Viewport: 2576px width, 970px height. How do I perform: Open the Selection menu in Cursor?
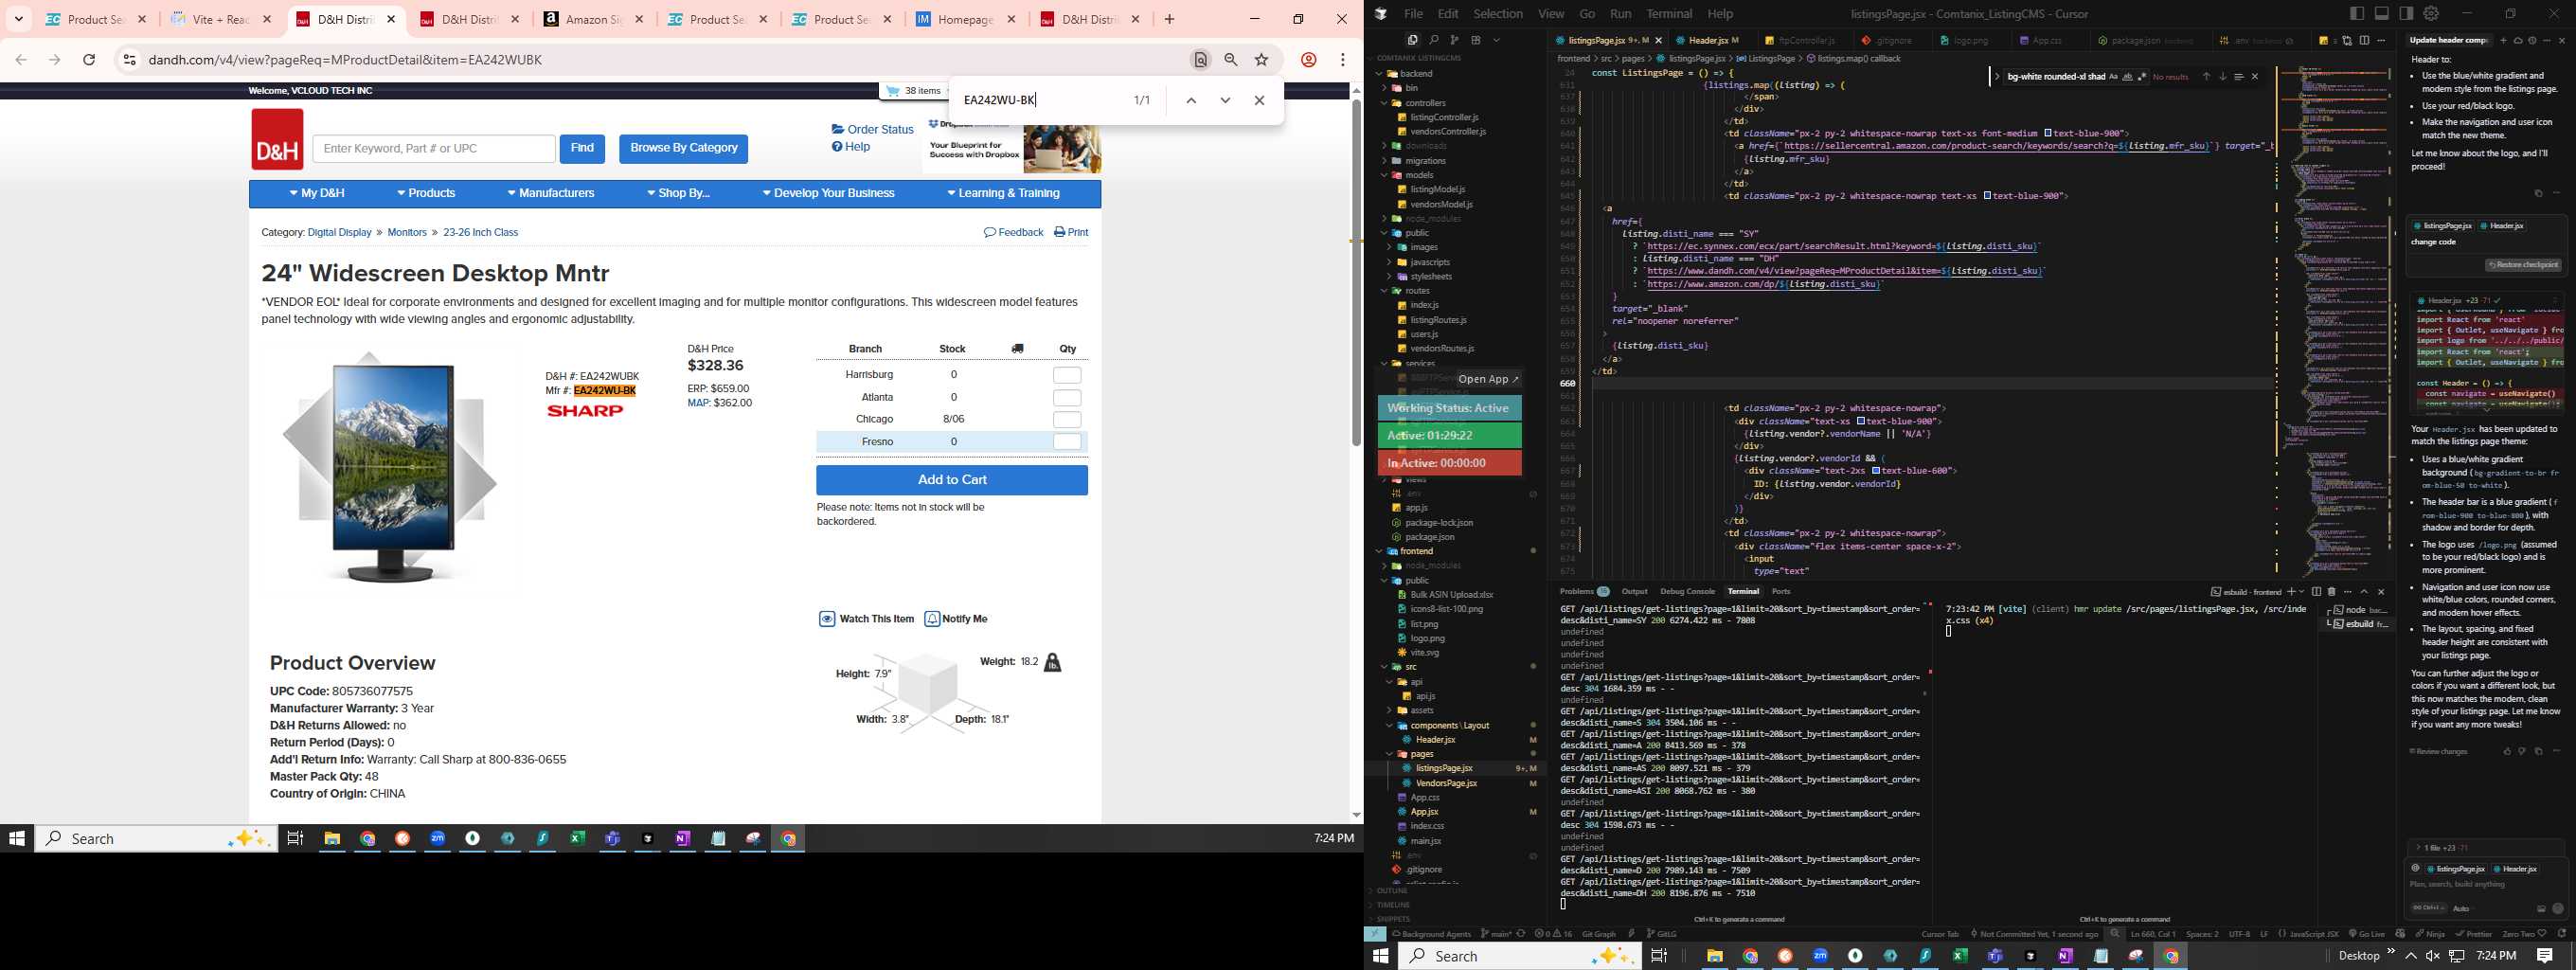(x=1497, y=14)
